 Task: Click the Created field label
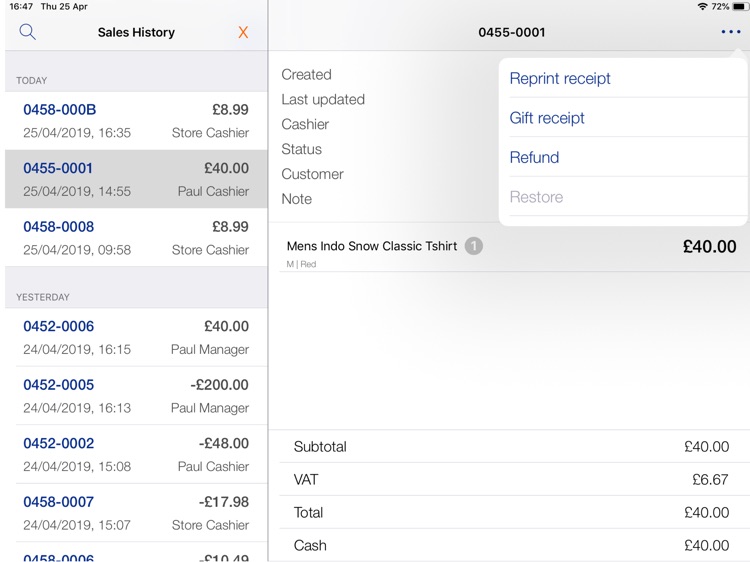(307, 75)
